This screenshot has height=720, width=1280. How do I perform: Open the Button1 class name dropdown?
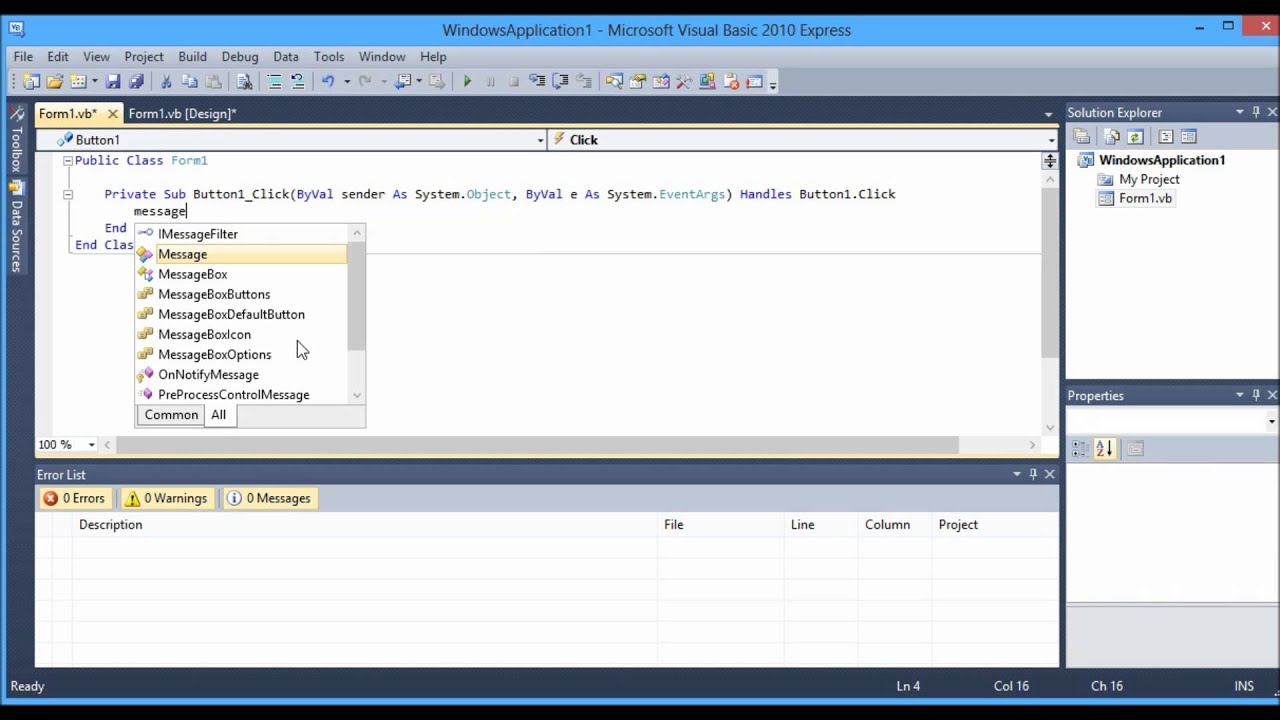coord(540,140)
